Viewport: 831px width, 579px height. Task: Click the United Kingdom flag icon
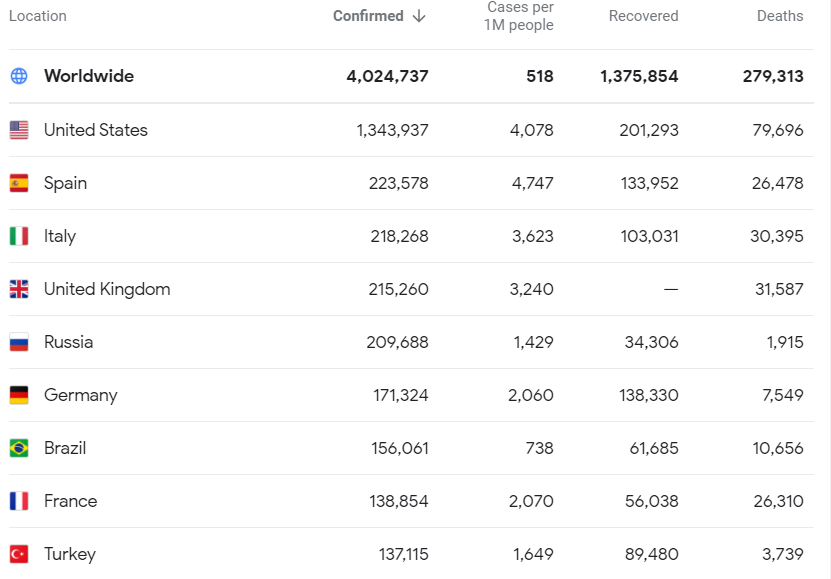(x=19, y=289)
